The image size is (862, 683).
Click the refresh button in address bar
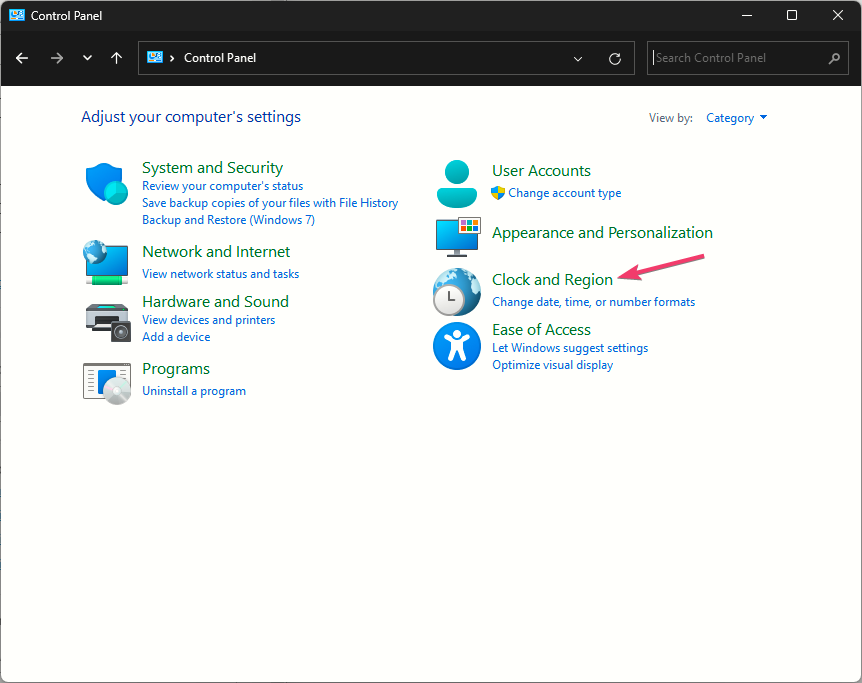pyautogui.click(x=615, y=58)
